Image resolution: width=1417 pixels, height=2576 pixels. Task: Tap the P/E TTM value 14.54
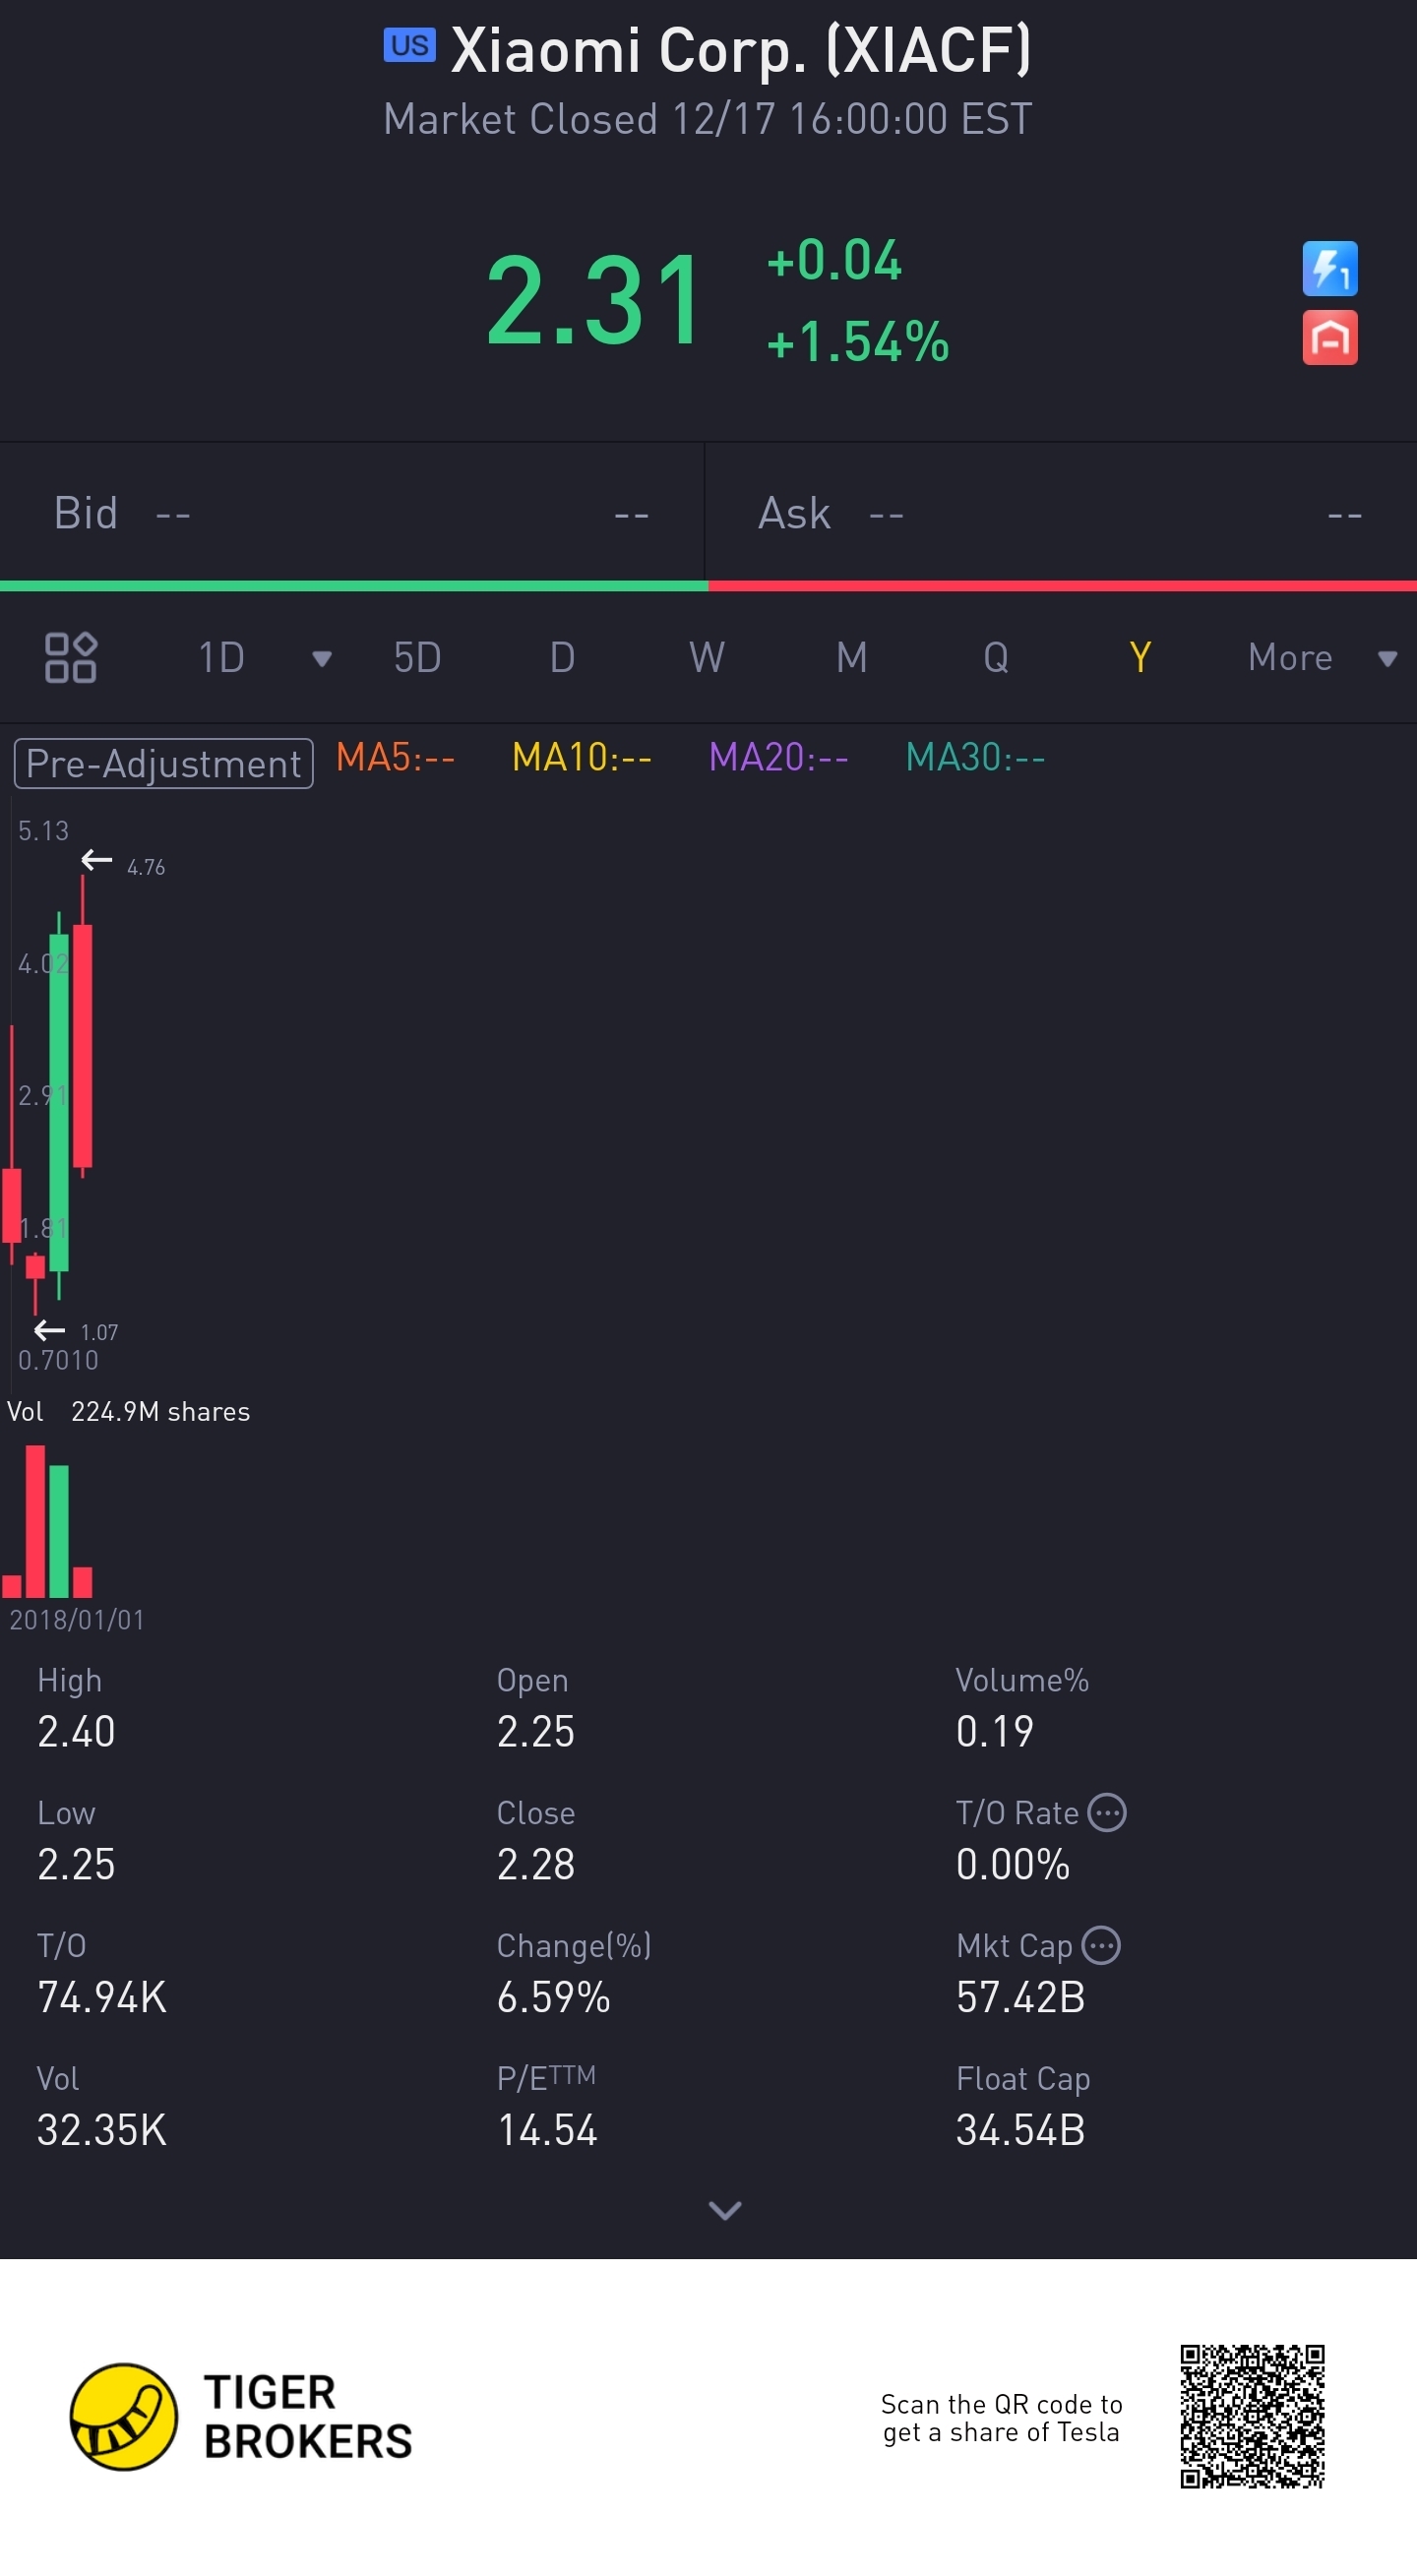coord(548,2130)
